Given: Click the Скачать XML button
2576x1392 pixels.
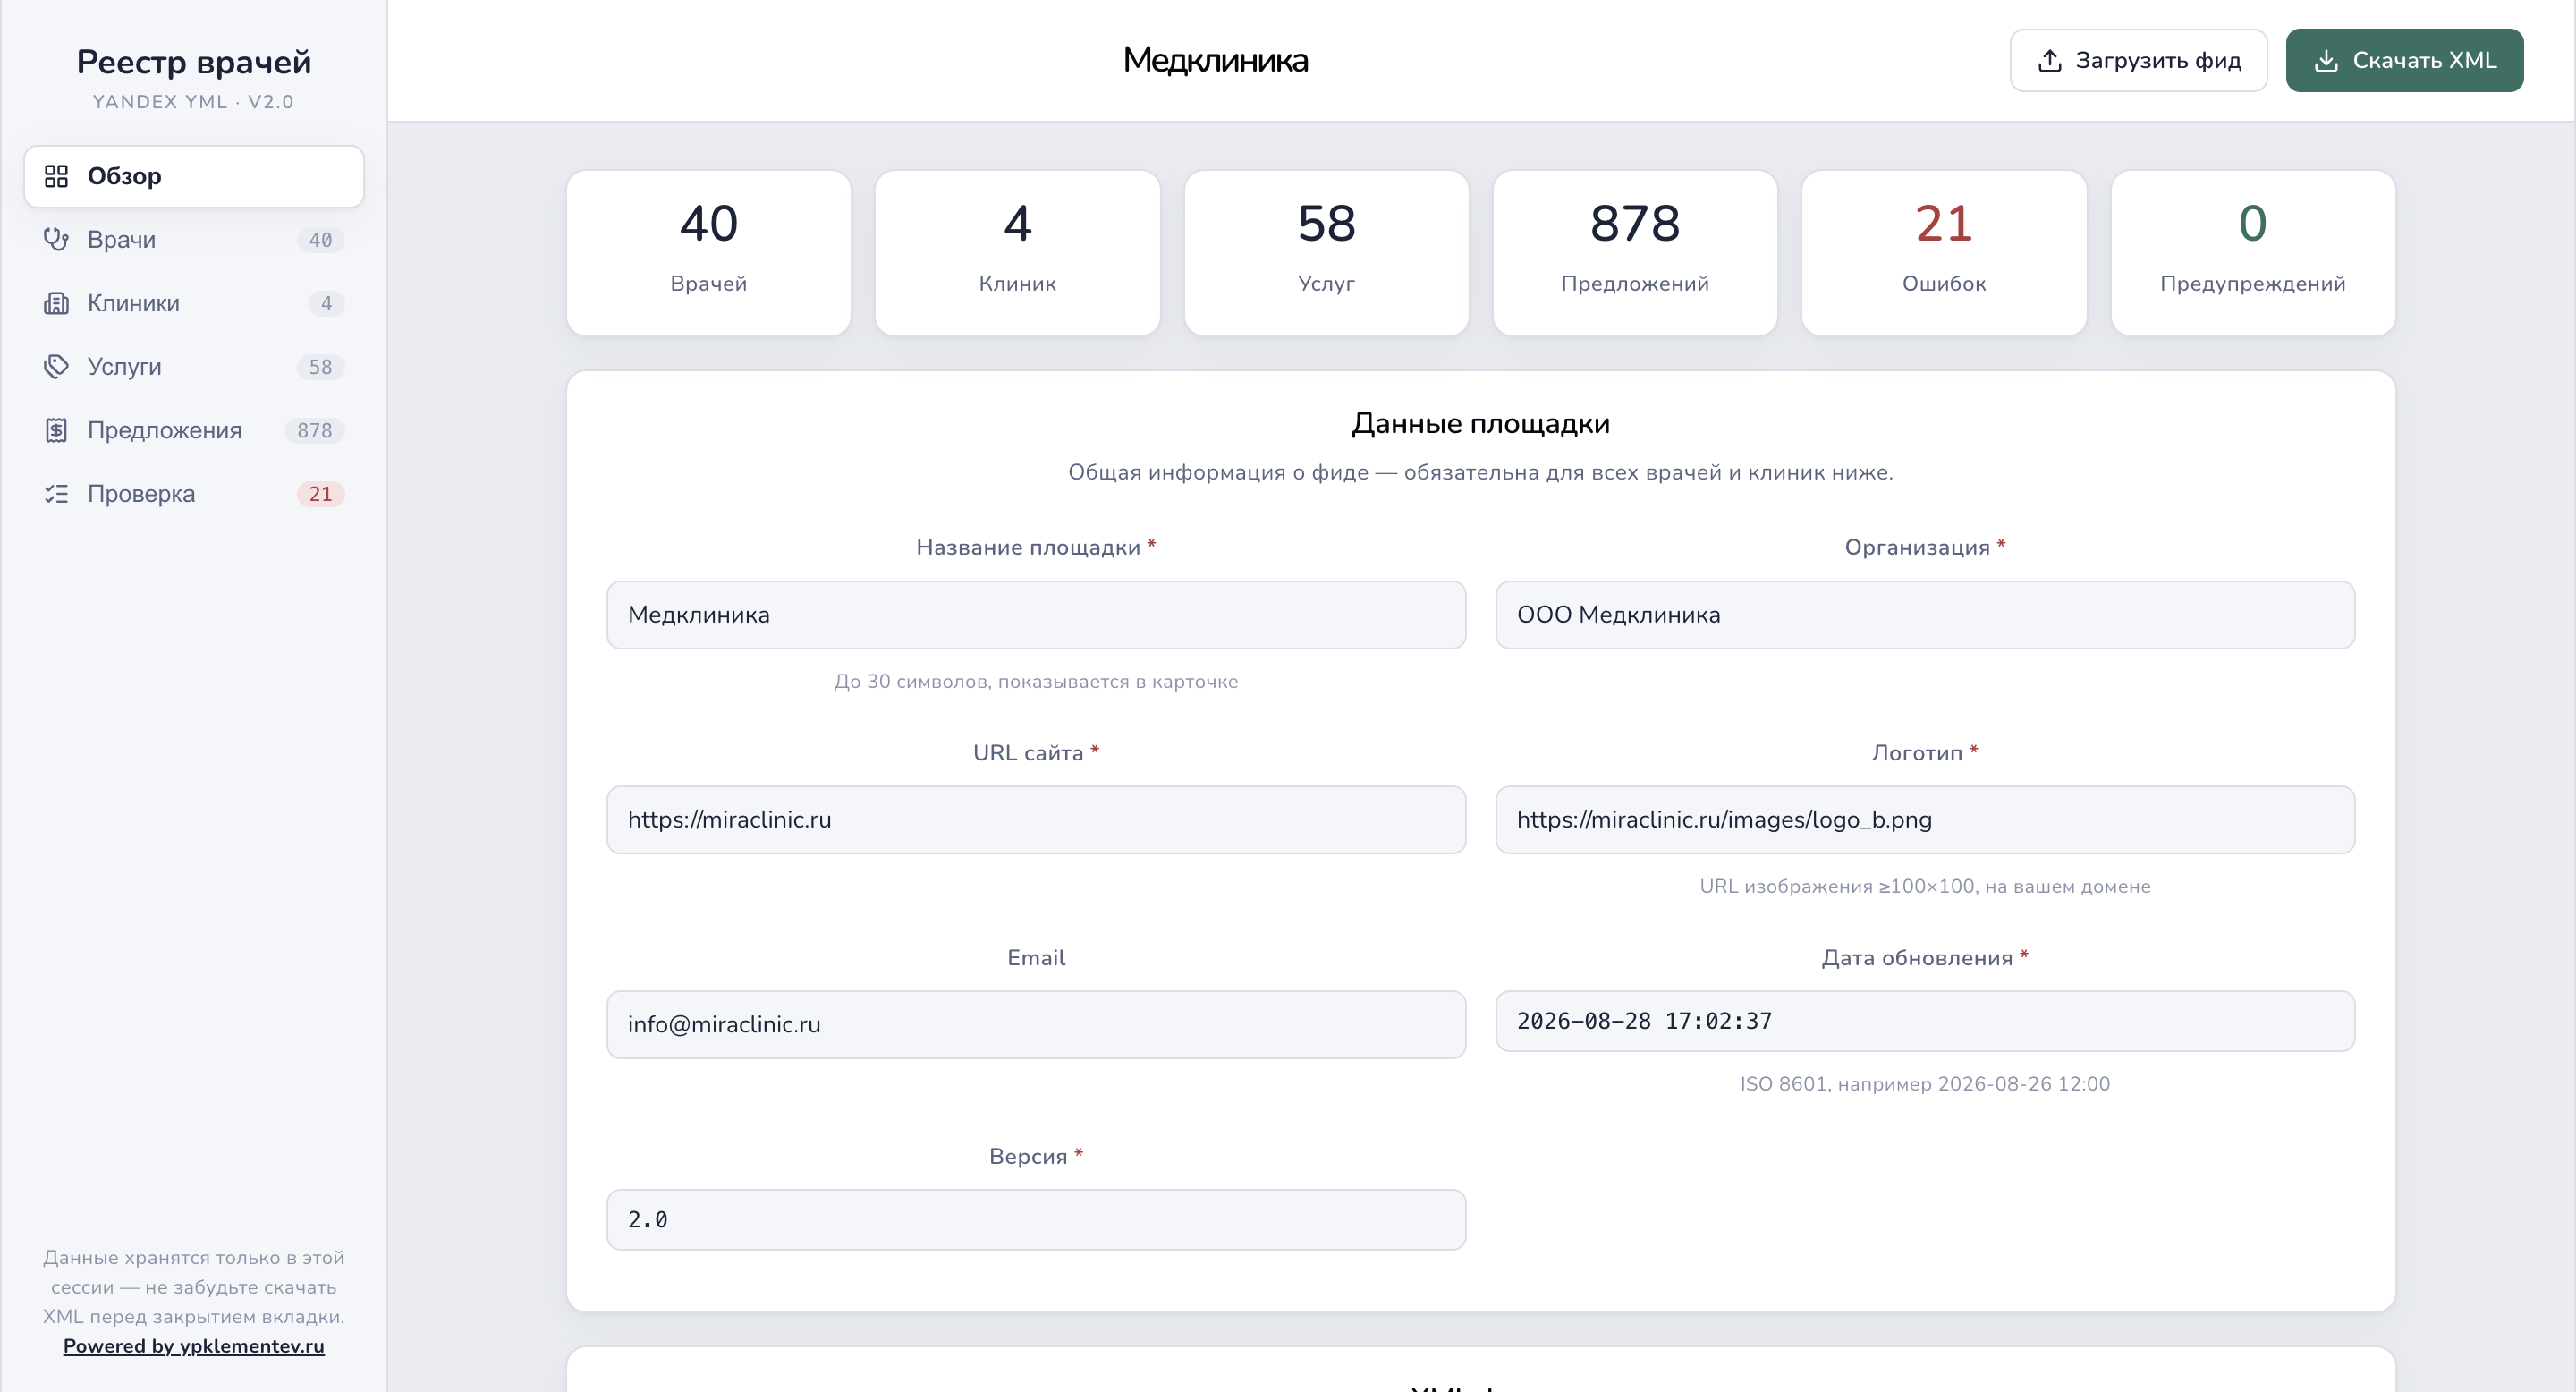Looking at the screenshot, I should pyautogui.click(x=2404, y=60).
